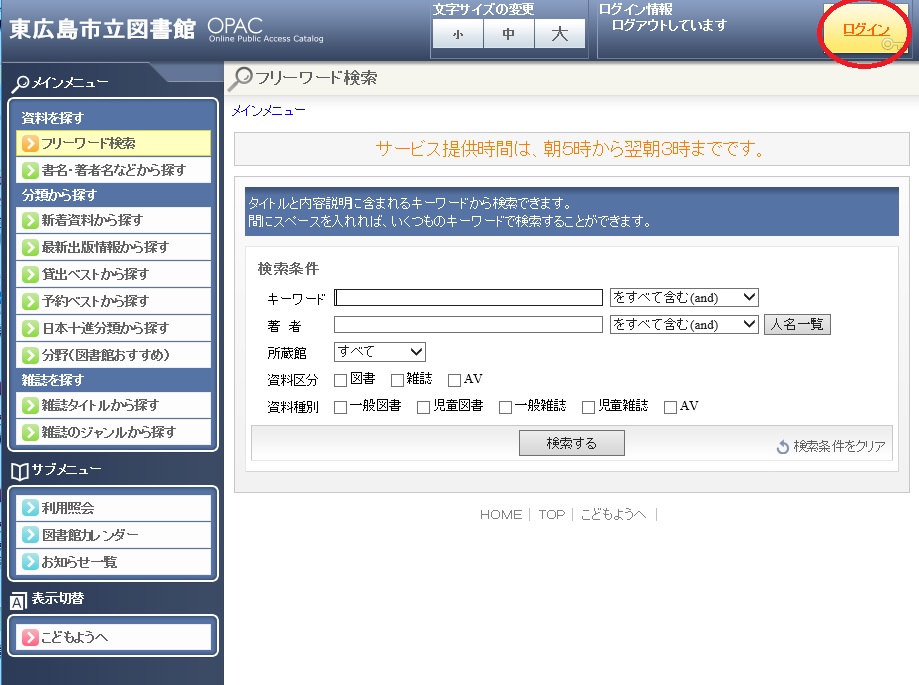Image resolution: width=919 pixels, height=685 pixels.
Task: Check 児童図書 under 資料種別
Action: point(423,407)
